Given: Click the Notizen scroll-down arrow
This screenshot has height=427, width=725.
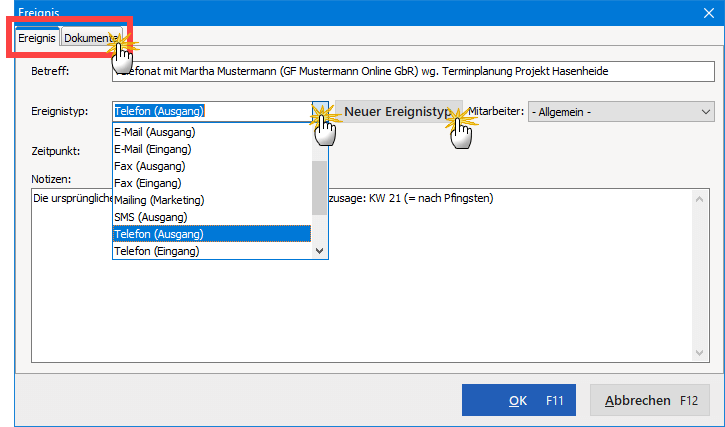Looking at the screenshot, I should click(700, 353).
